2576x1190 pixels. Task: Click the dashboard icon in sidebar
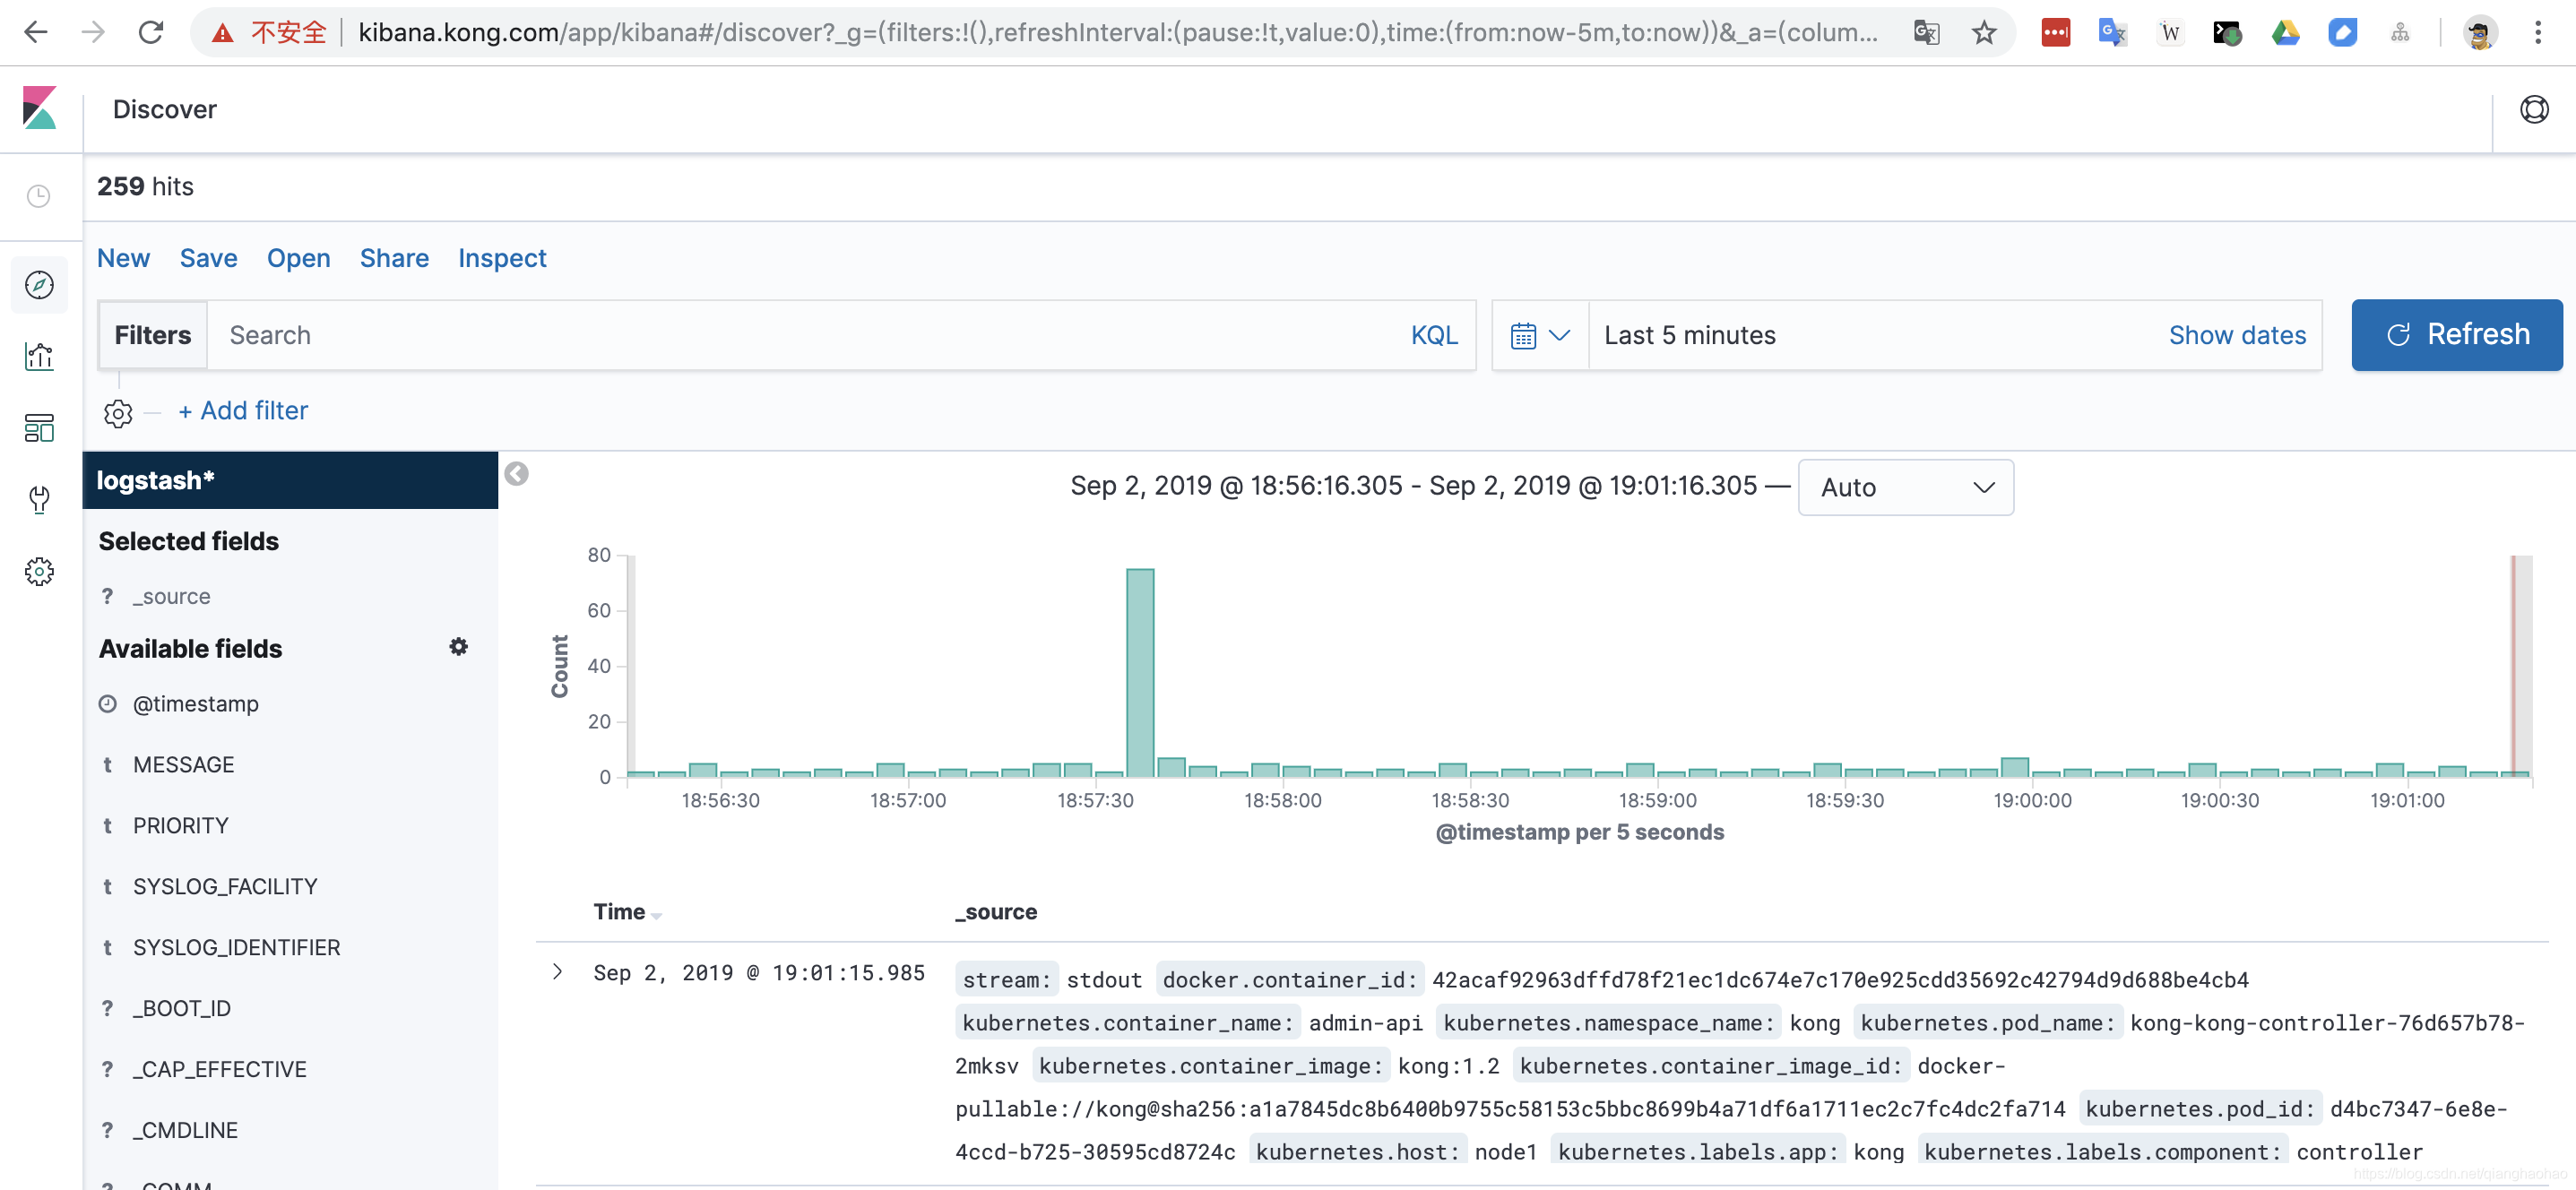(41, 427)
